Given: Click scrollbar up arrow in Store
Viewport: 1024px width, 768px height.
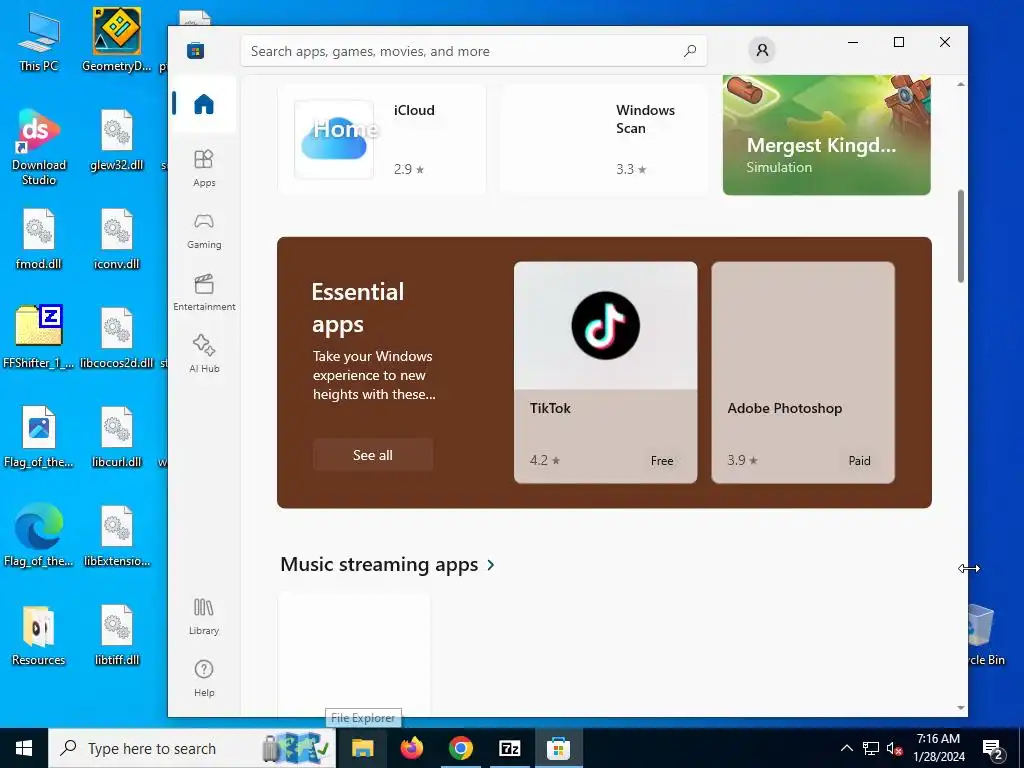Looking at the screenshot, I should coord(960,84).
